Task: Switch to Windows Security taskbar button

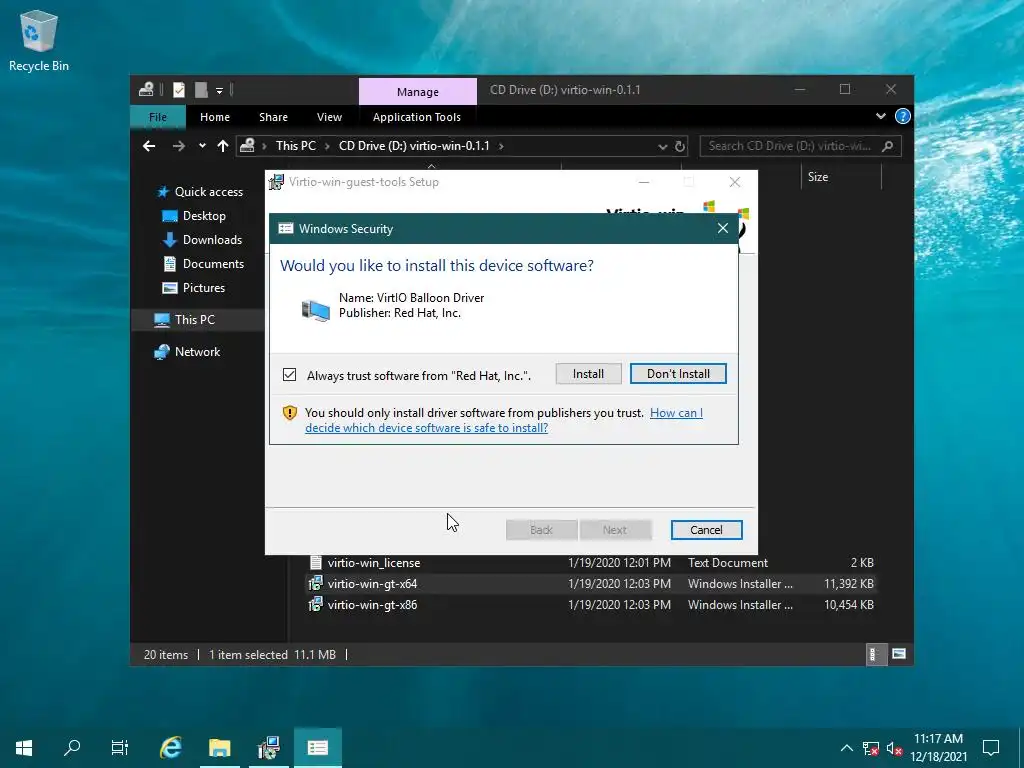Action: point(318,748)
